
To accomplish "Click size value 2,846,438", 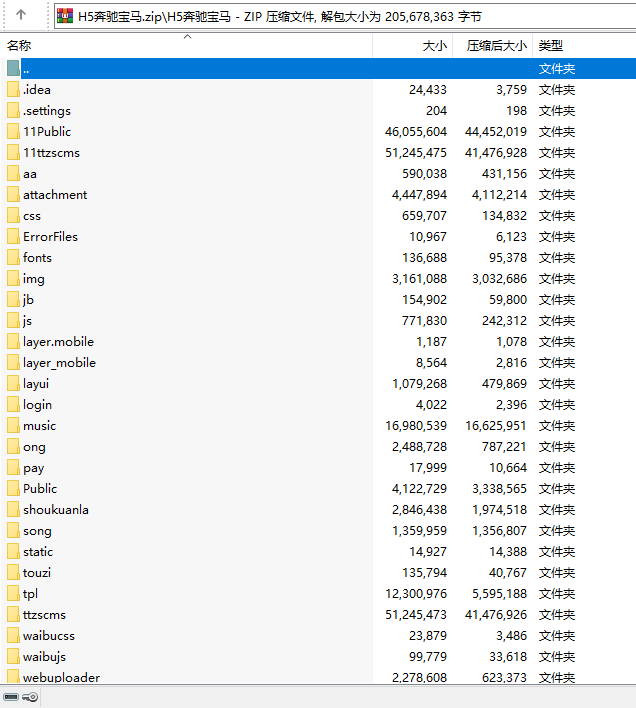I will click(x=419, y=509).
